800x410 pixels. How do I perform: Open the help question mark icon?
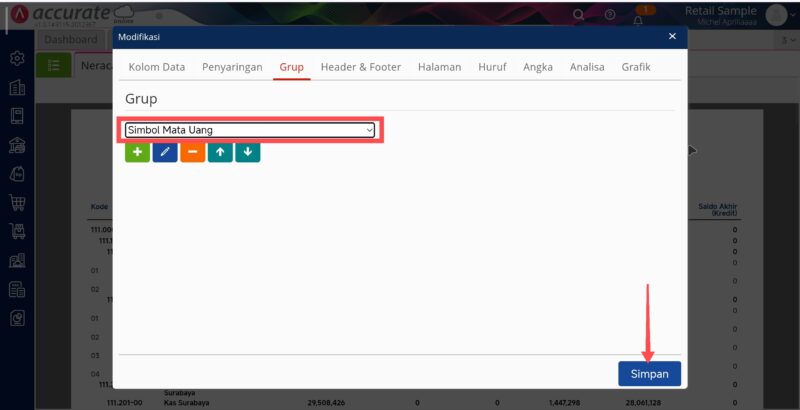pos(609,15)
